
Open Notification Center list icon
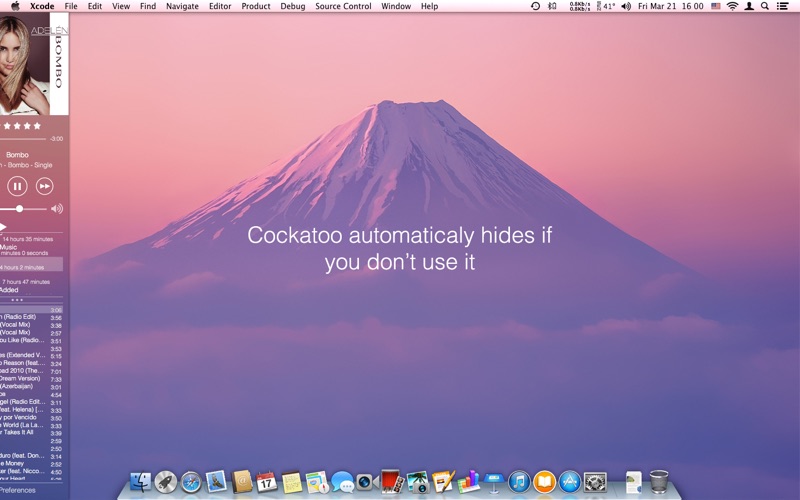pos(782,6)
